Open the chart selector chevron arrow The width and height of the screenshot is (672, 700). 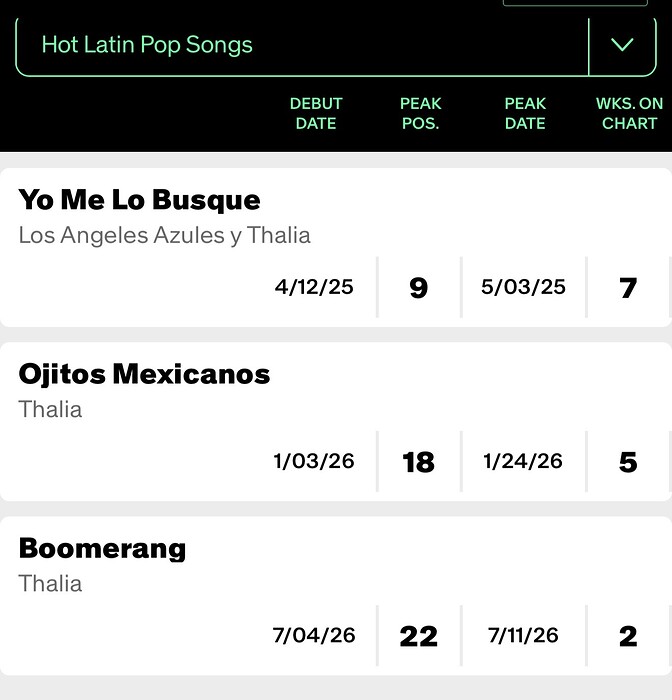pos(622,45)
